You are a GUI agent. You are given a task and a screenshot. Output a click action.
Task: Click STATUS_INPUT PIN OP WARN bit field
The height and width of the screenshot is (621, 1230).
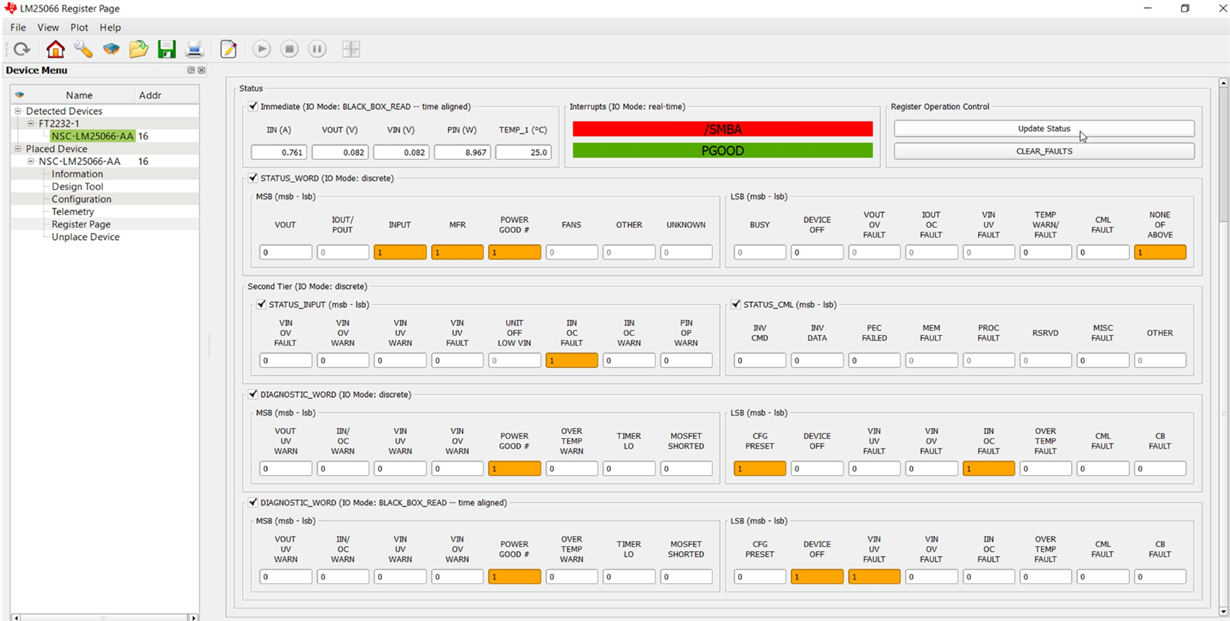pyautogui.click(x=686, y=360)
